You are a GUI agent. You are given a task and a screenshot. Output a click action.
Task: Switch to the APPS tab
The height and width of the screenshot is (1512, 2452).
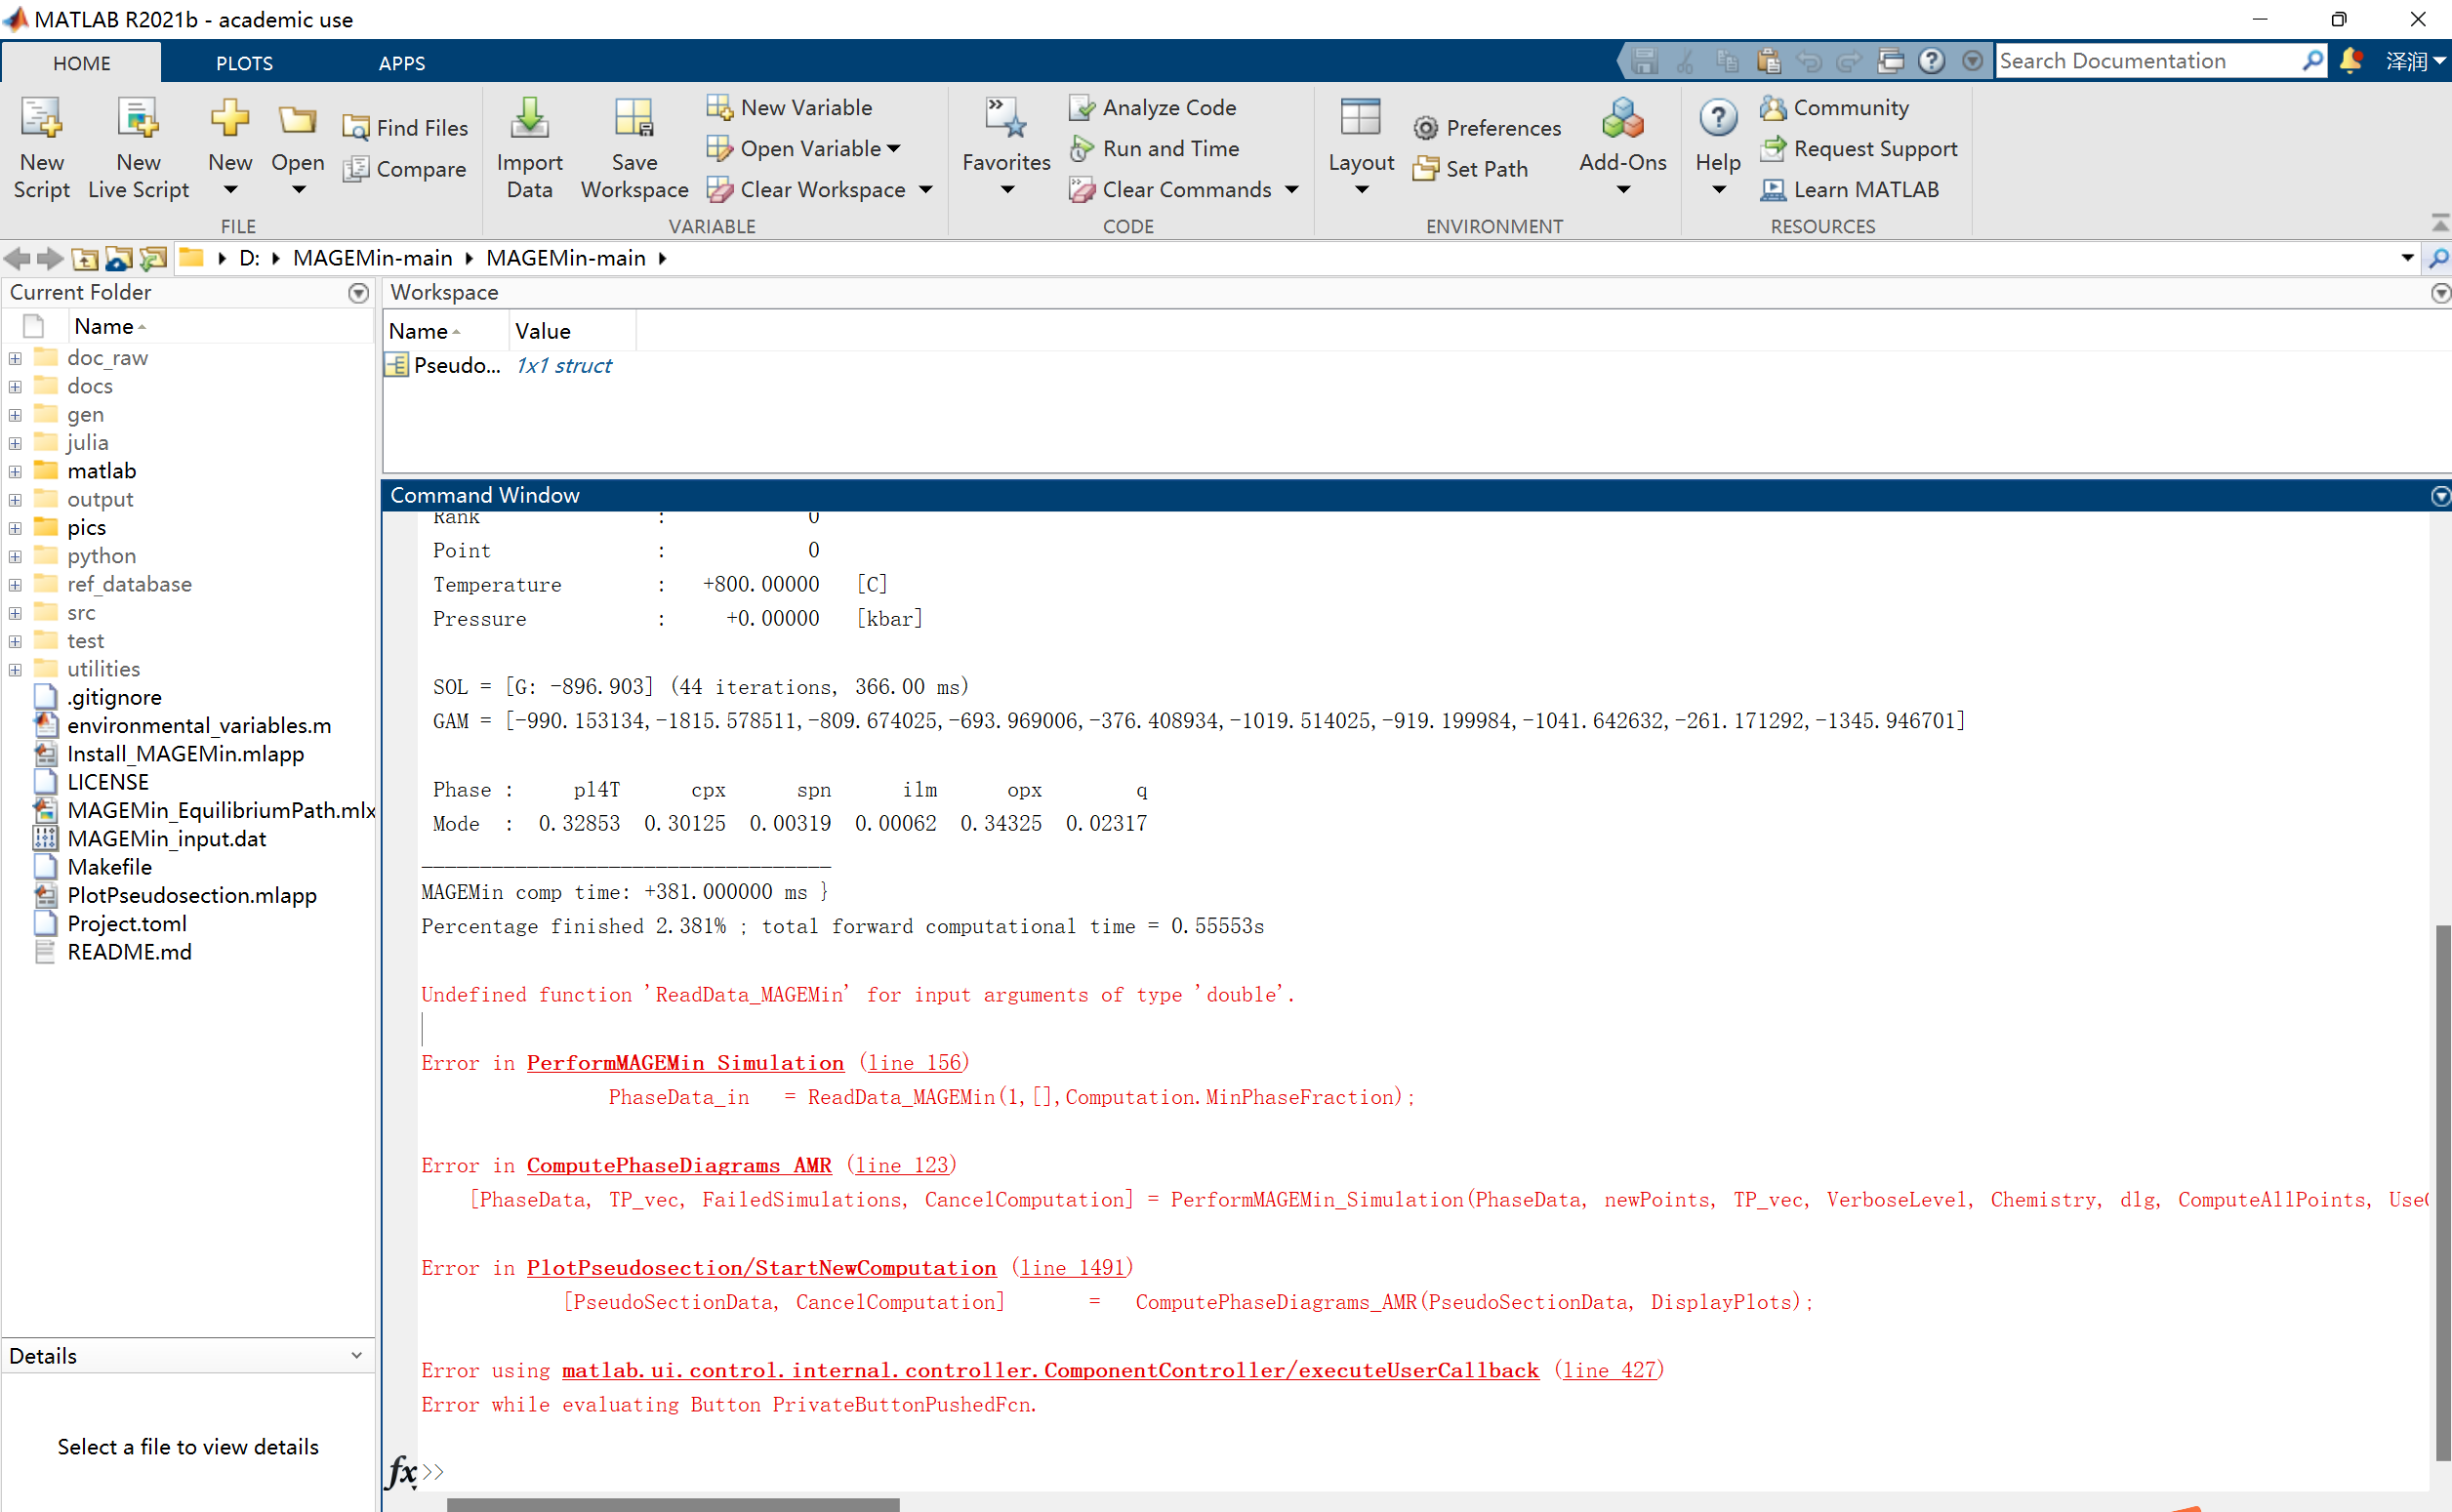click(x=402, y=62)
